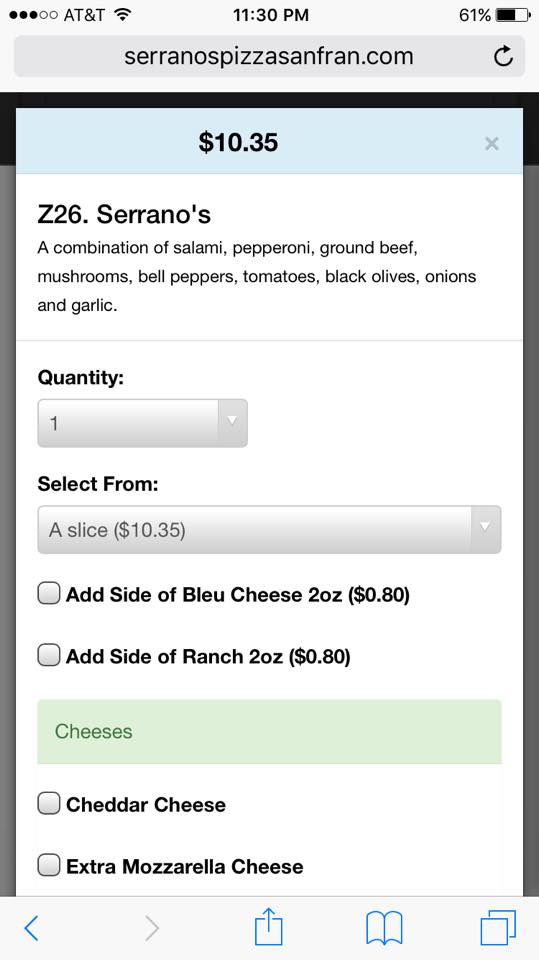Tap the Z26. Serrano's item title
The image size is (539, 960).
tap(124, 214)
